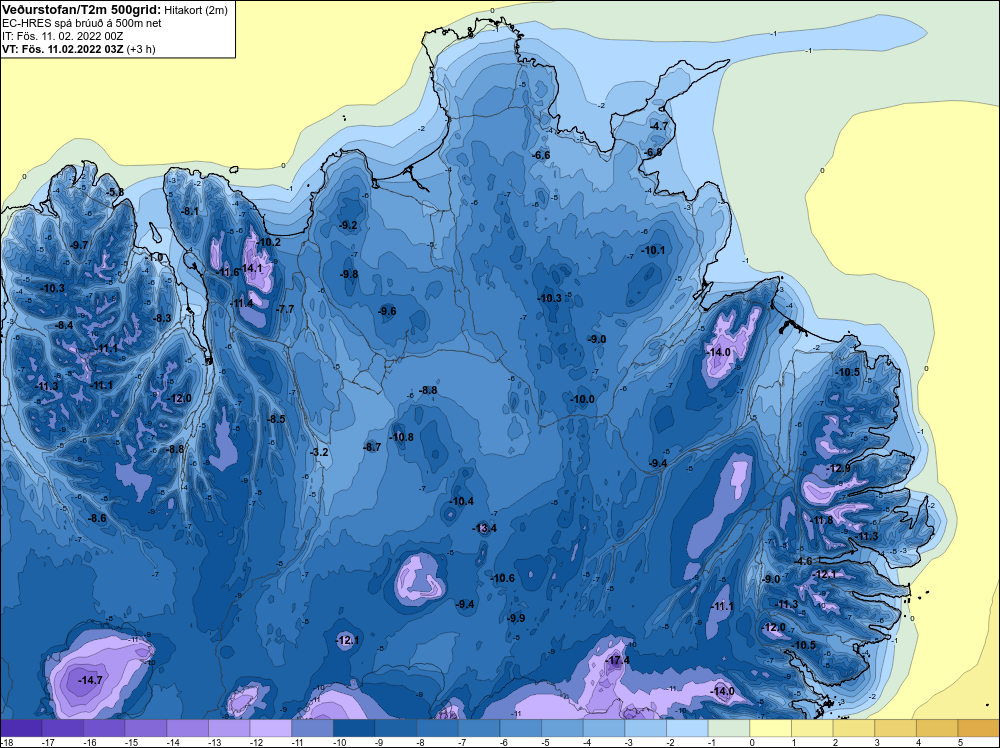Viewport: 1000px width, 748px height.
Task: Click the -7.7 temperature value
Action: pyautogui.click(x=285, y=309)
